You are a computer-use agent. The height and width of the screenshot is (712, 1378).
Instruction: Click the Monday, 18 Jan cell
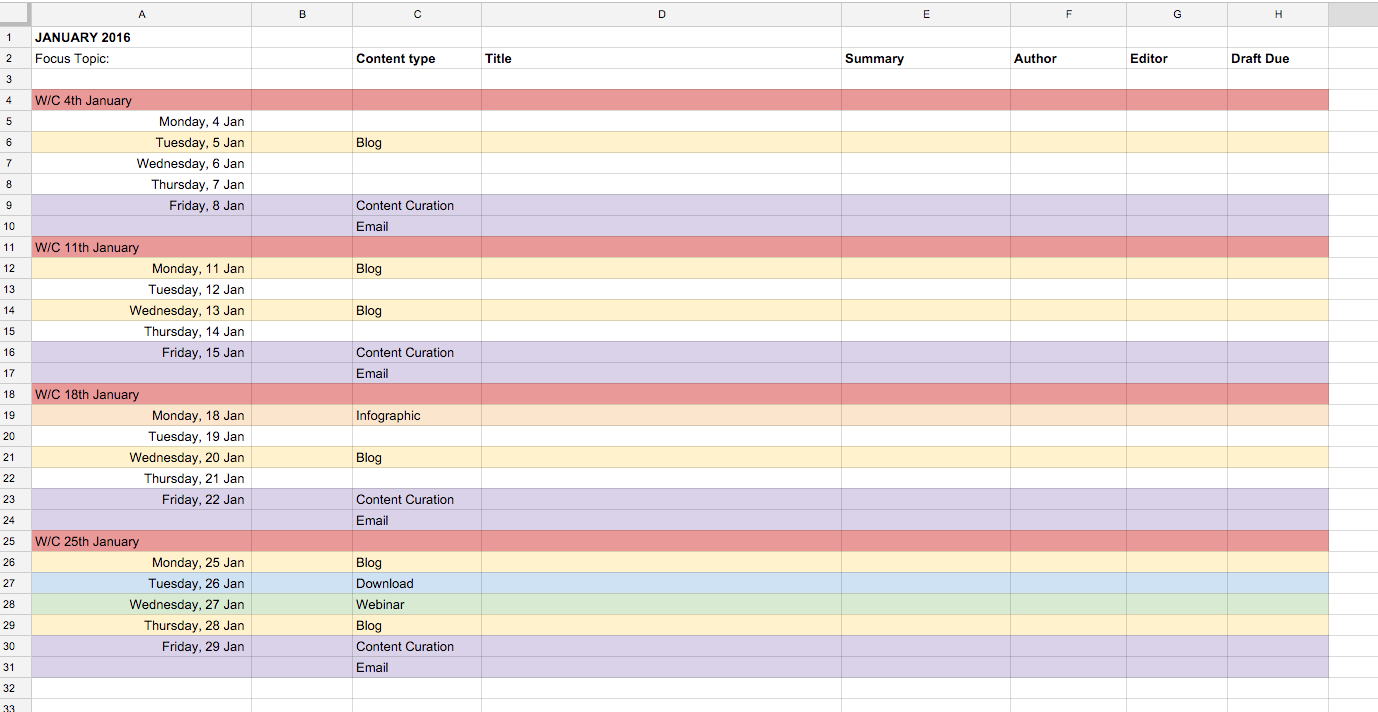(x=141, y=416)
